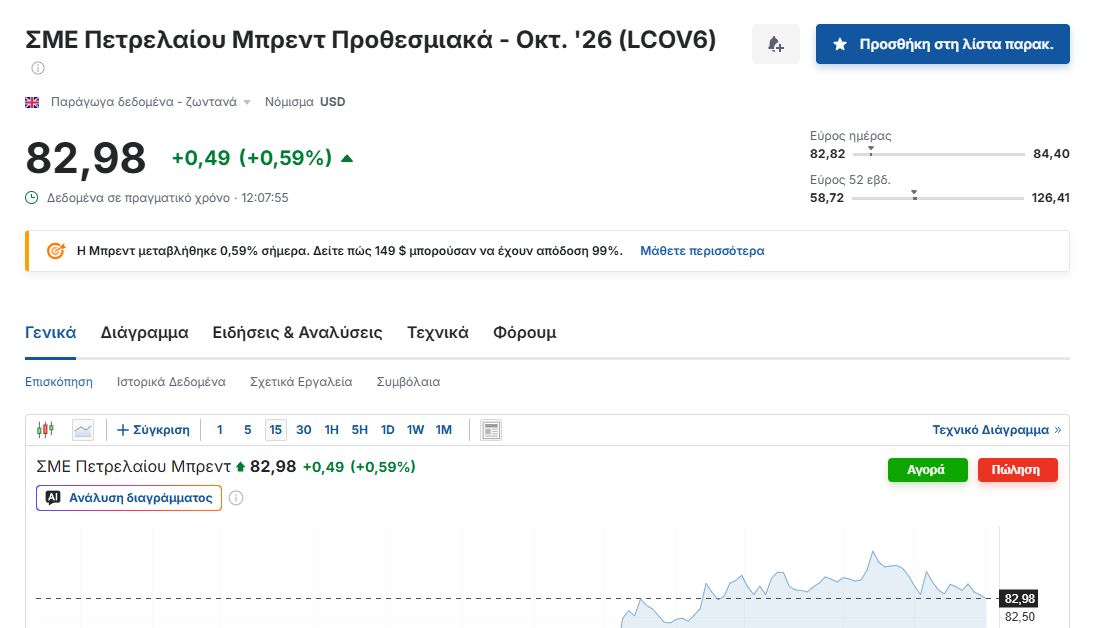Viewport: 1104px width, 628px height.
Task: Click the chart news/table layout icon
Action: [x=491, y=429]
